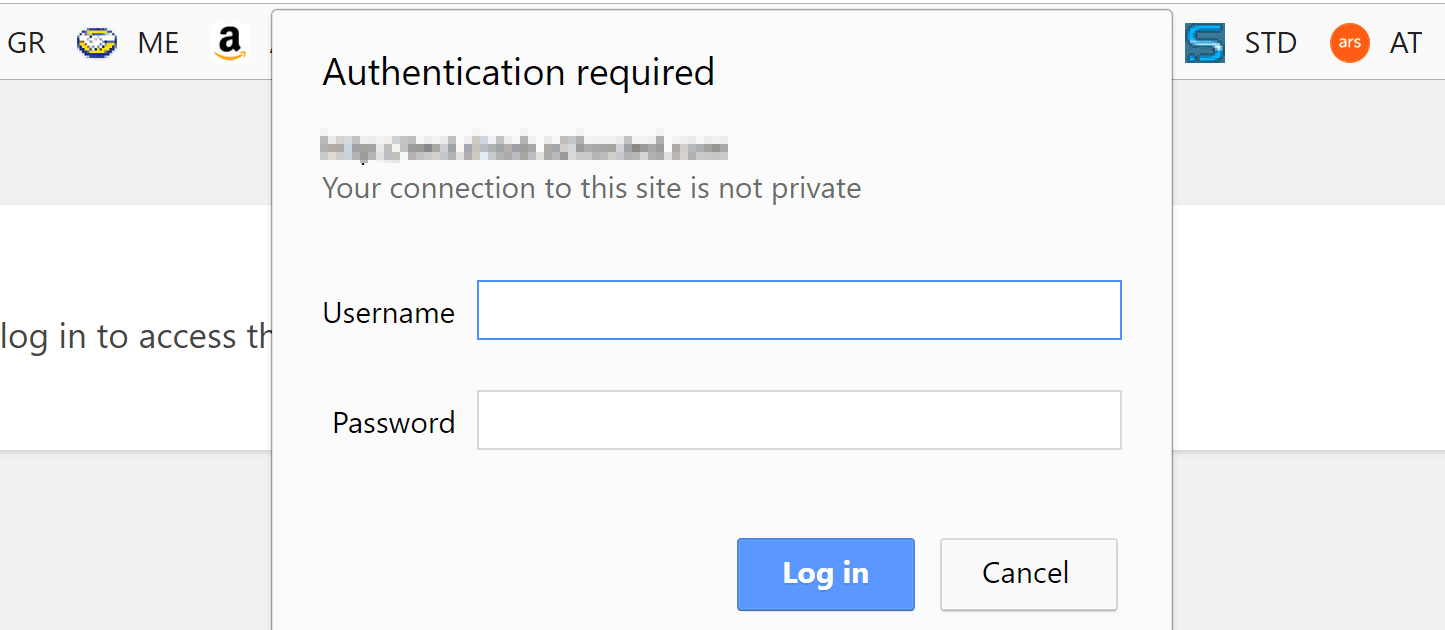Open the STD bookmark label
The image size is (1445, 630).
pos(1270,43)
